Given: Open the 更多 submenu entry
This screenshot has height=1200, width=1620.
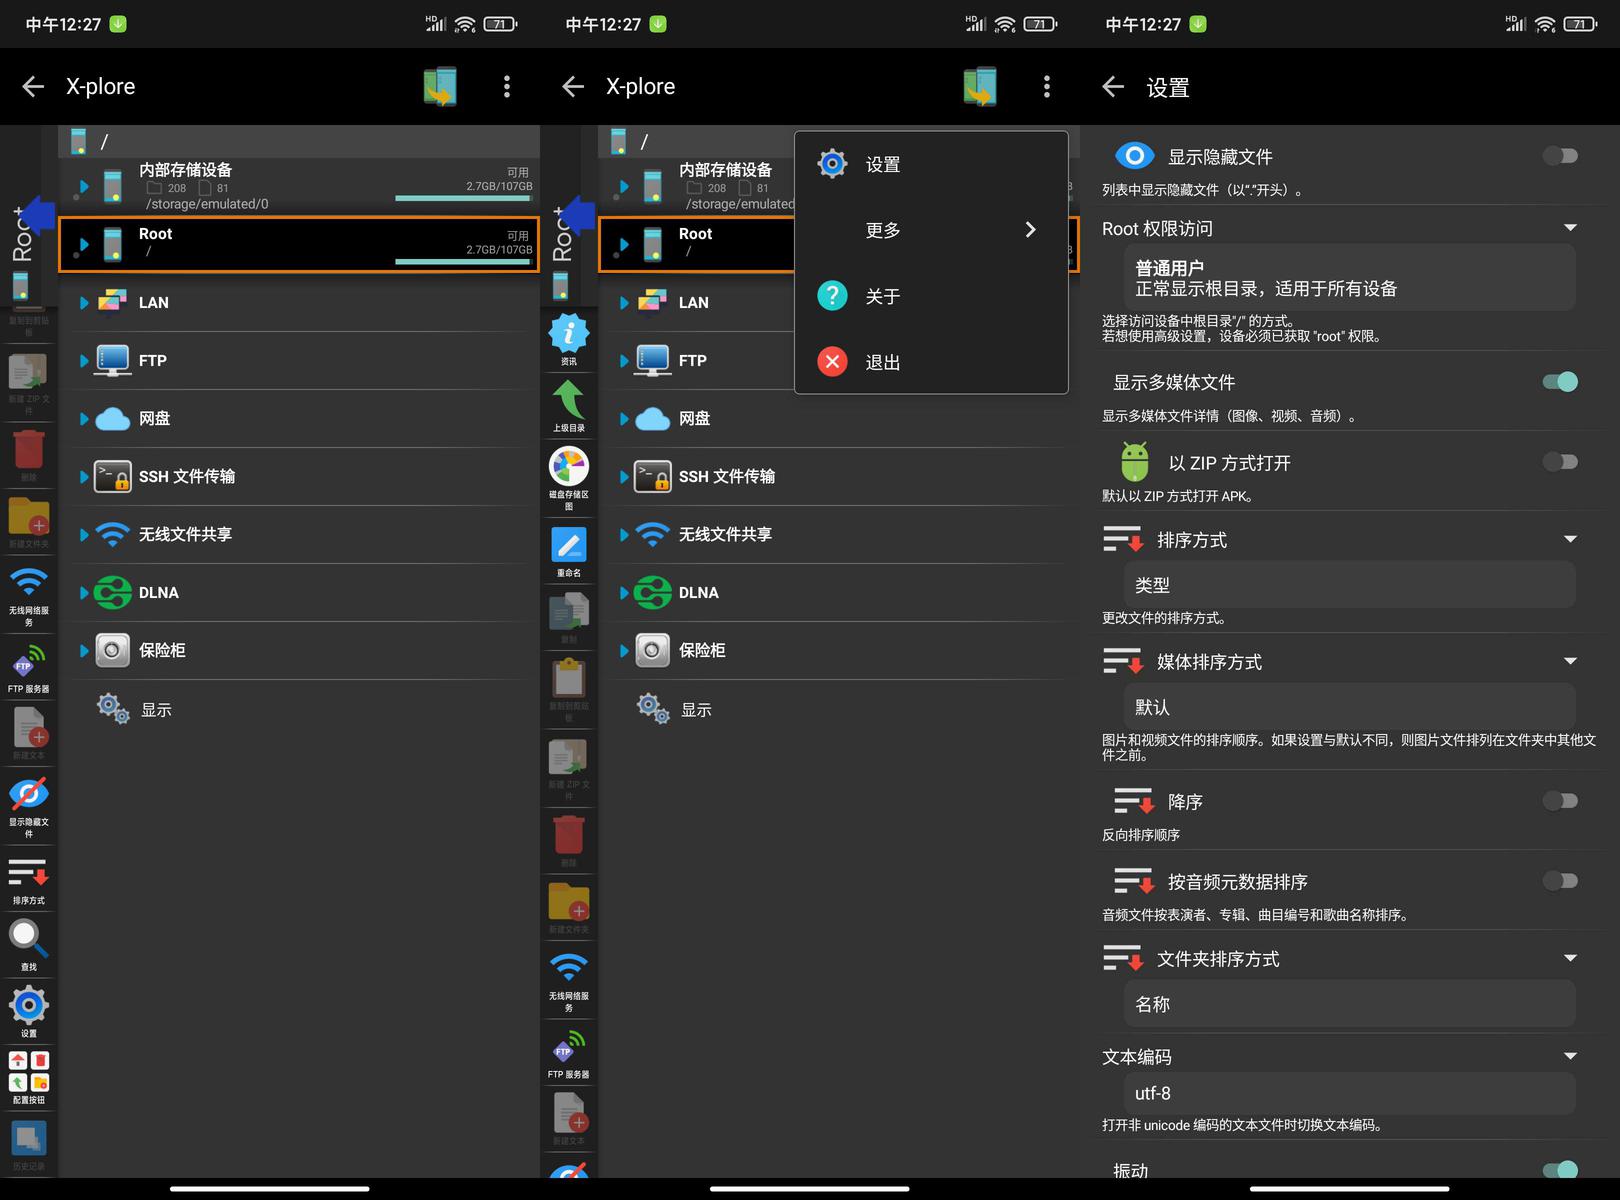Looking at the screenshot, I should (x=930, y=230).
